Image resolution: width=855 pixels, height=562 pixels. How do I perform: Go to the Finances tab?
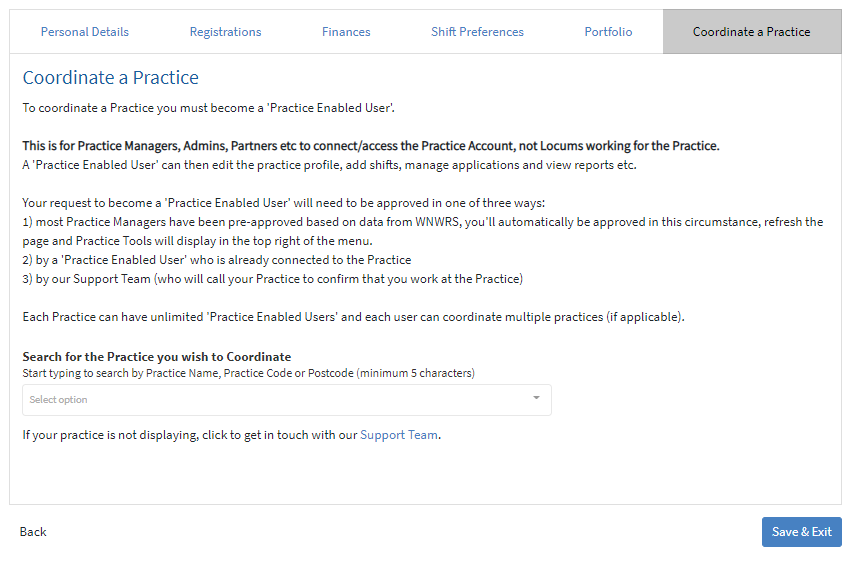(346, 32)
